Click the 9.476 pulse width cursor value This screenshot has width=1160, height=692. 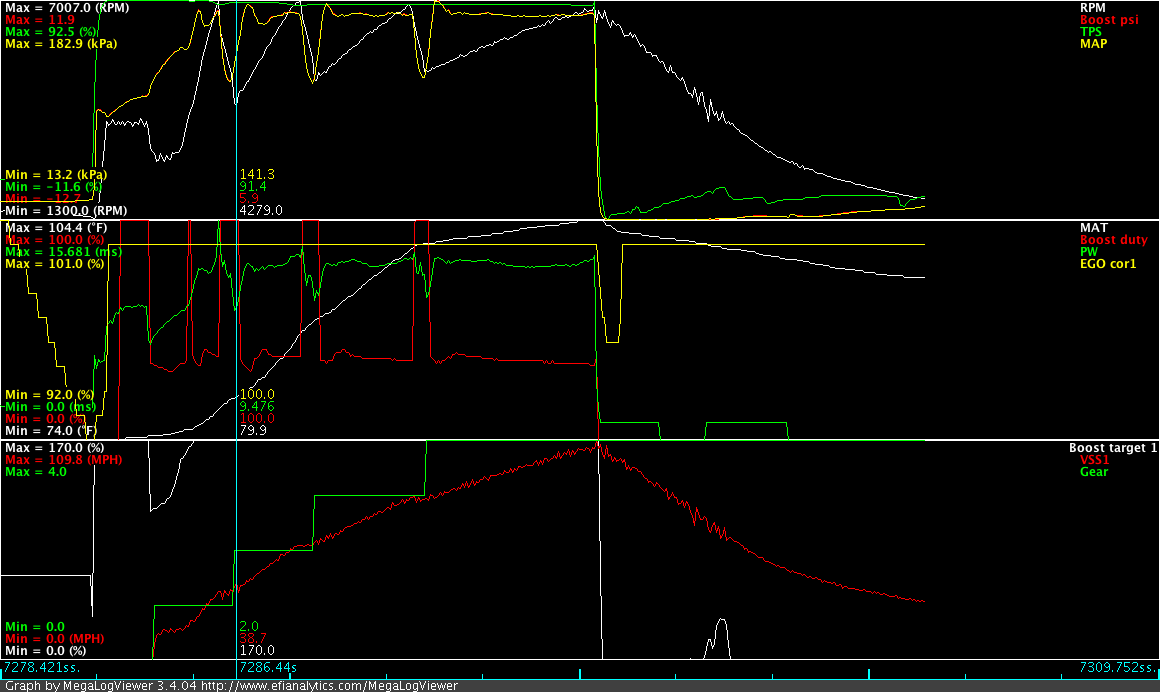point(256,406)
